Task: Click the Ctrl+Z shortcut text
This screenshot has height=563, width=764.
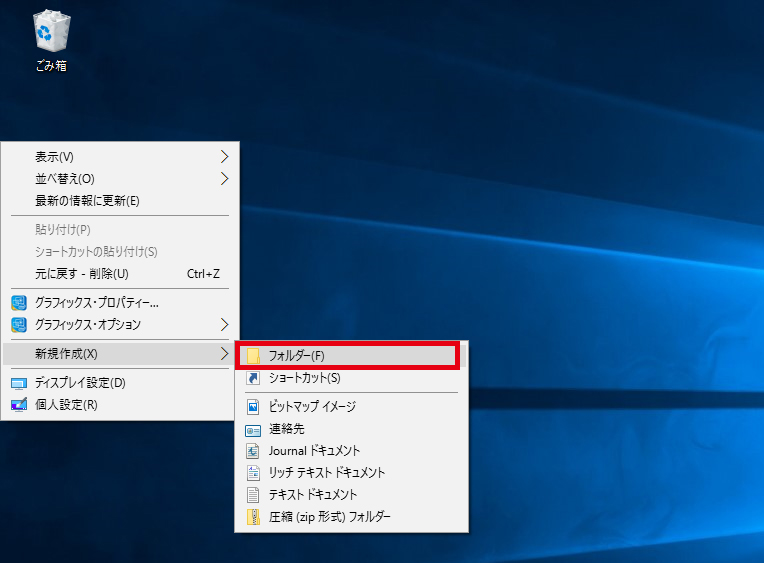Action: point(203,274)
